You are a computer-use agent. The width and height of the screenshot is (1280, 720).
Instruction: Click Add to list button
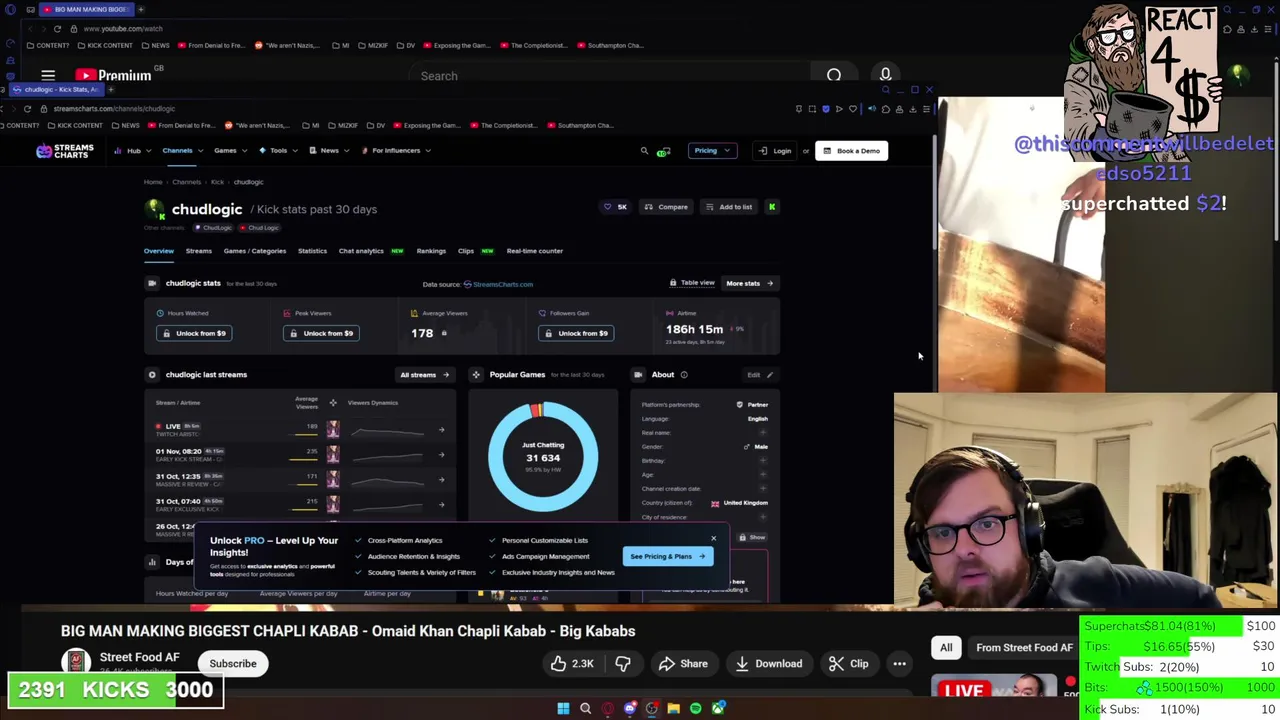tap(729, 207)
